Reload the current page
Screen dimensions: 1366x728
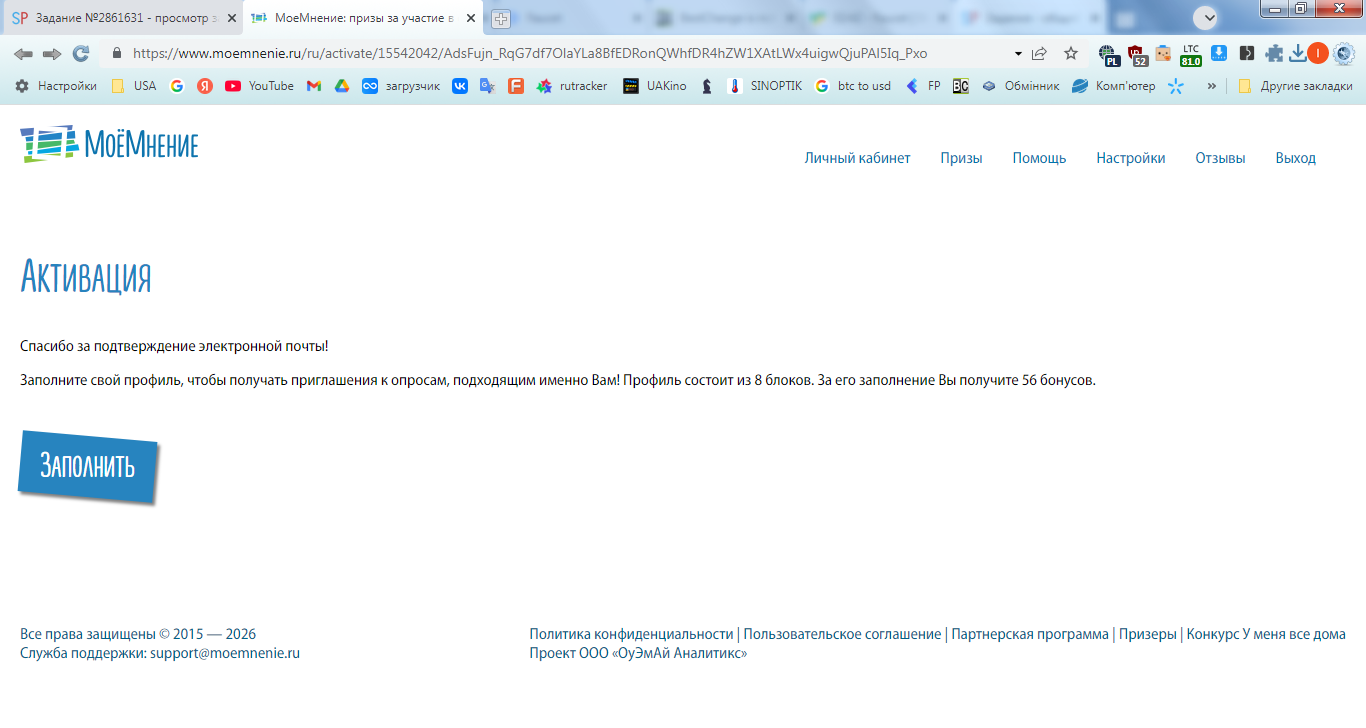pyautogui.click(x=81, y=53)
